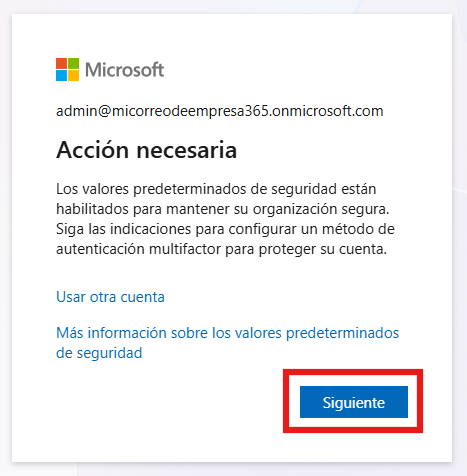This screenshot has width=467, height=476.
Task: Click the gray Microsoft wordmark text
Action: (x=124, y=70)
